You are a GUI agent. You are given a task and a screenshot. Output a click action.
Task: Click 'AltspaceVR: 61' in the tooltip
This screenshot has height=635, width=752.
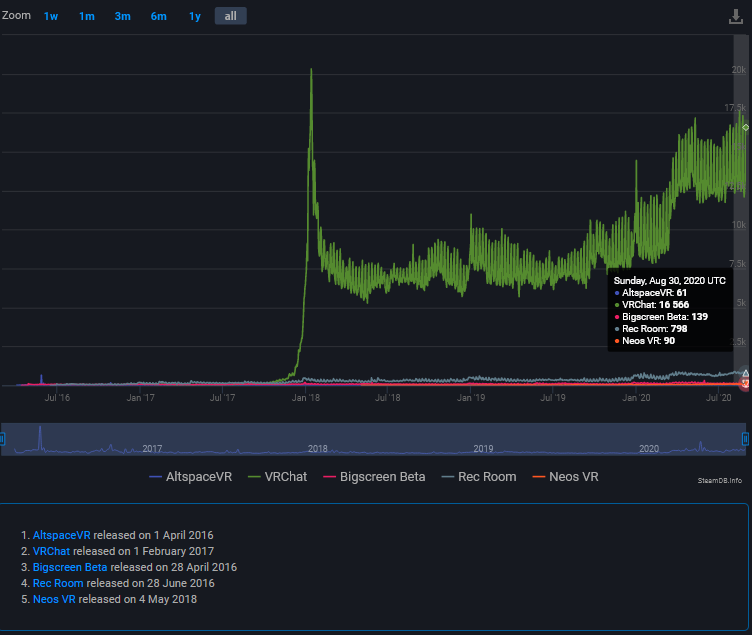click(654, 293)
